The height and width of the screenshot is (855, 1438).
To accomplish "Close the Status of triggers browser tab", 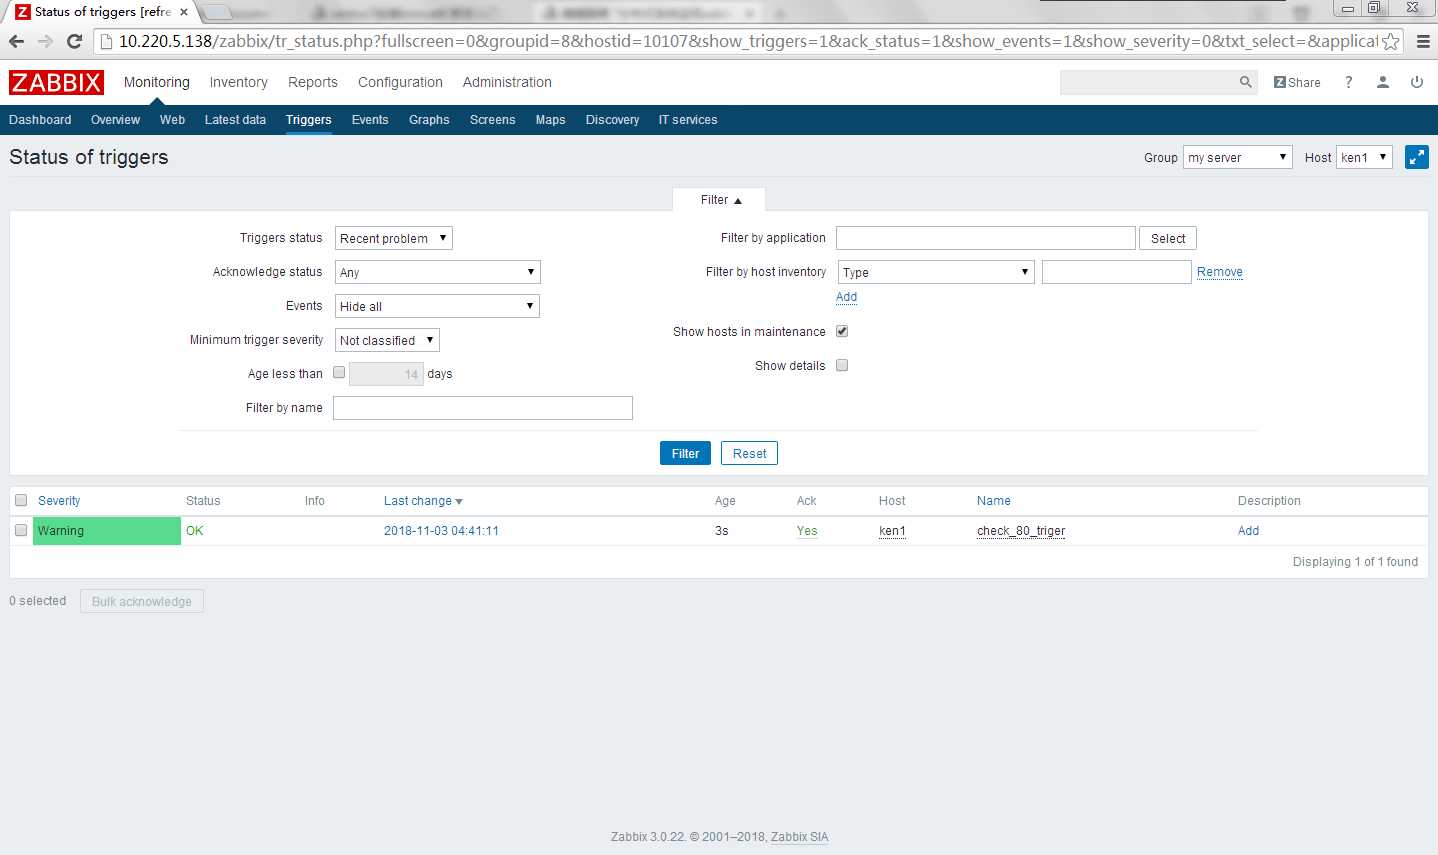I will click(184, 12).
